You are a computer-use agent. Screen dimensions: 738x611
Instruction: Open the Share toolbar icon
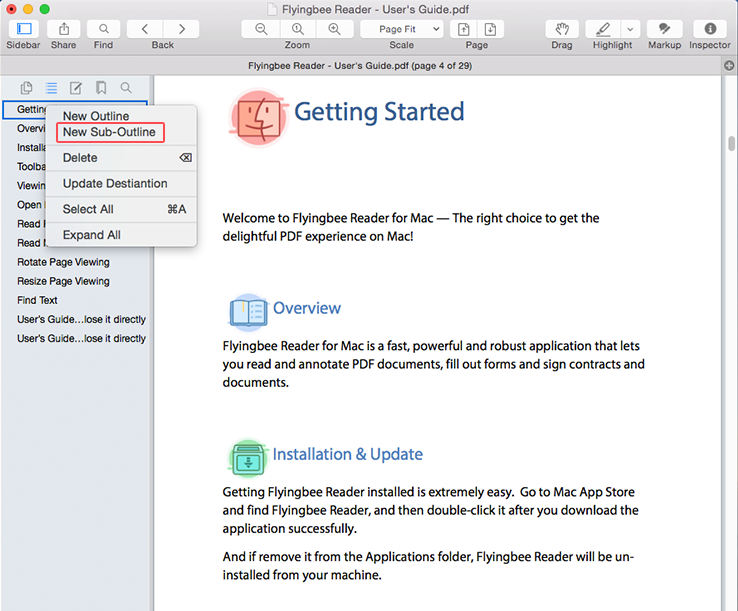64,29
